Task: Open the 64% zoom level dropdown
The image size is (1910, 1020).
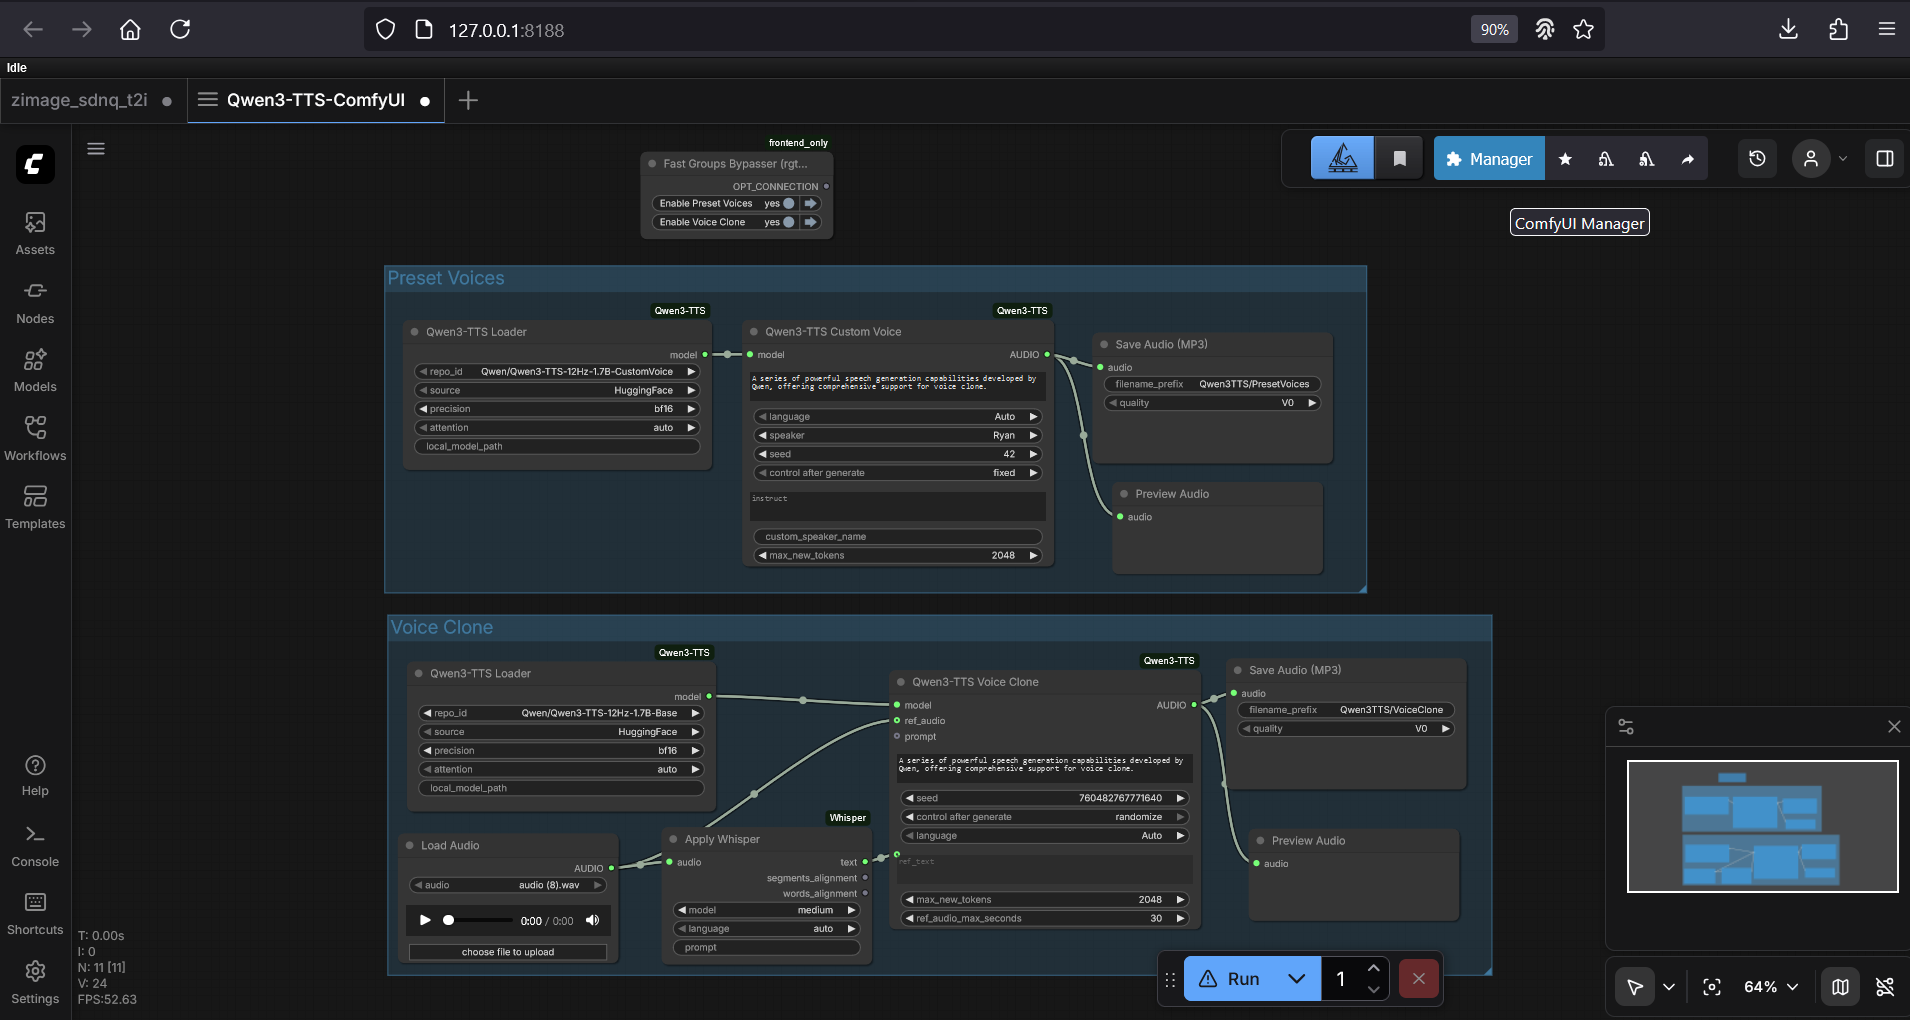Action: [1771, 987]
